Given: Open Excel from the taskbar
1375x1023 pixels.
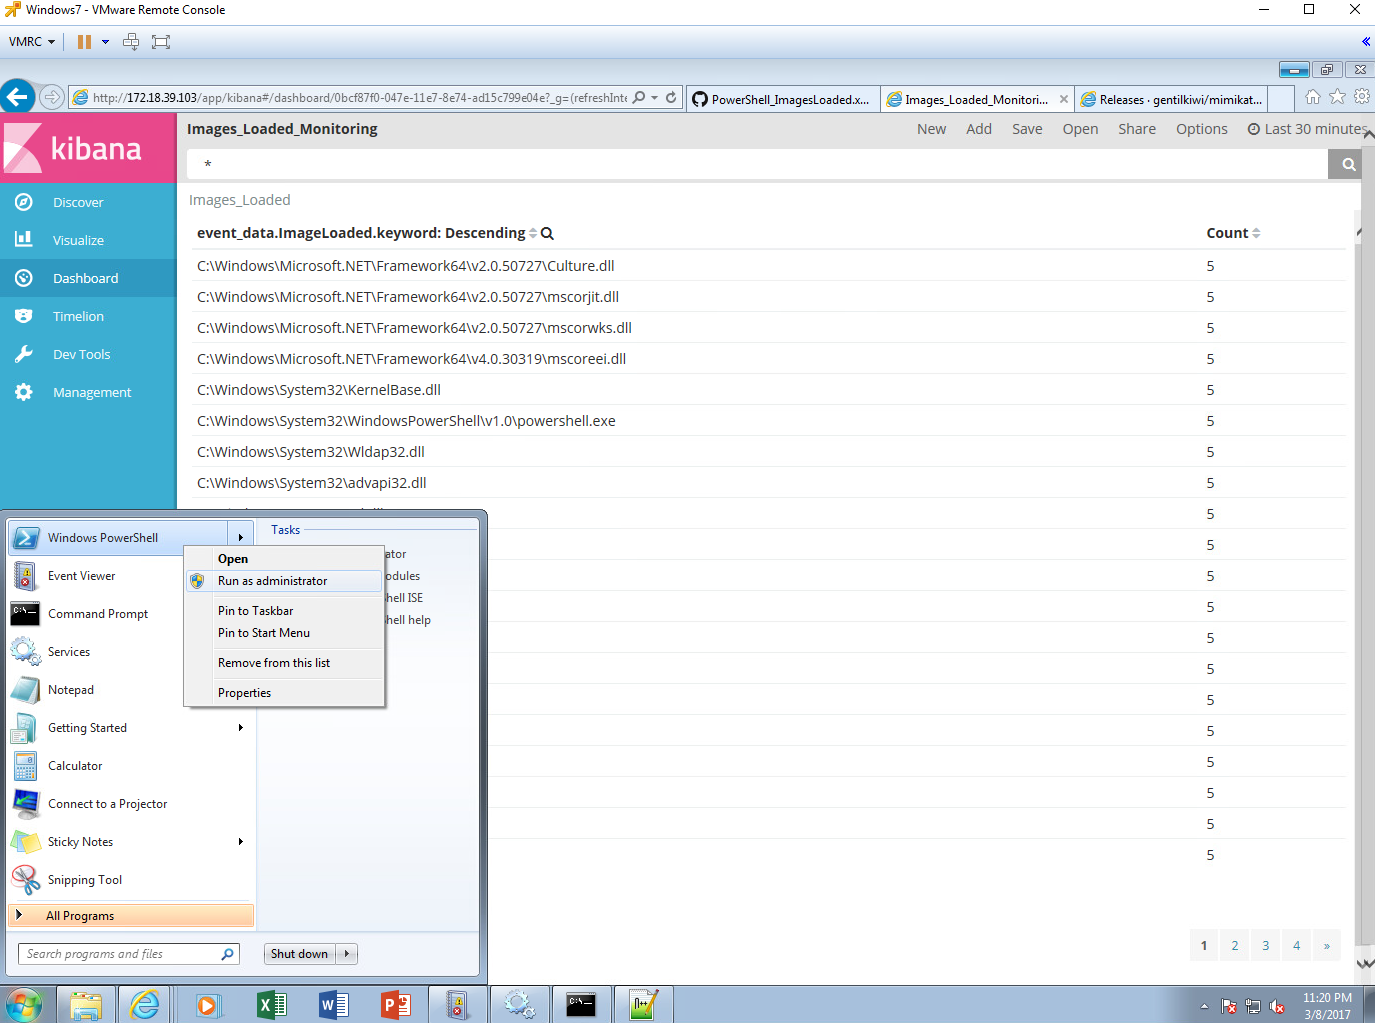Looking at the screenshot, I should point(271,1004).
